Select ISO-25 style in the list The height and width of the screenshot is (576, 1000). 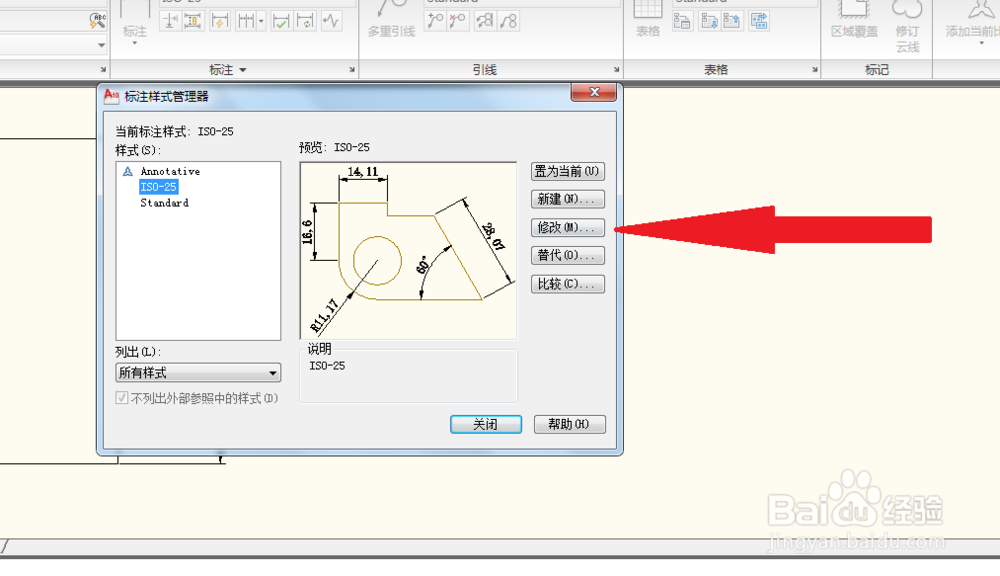[x=158, y=187]
